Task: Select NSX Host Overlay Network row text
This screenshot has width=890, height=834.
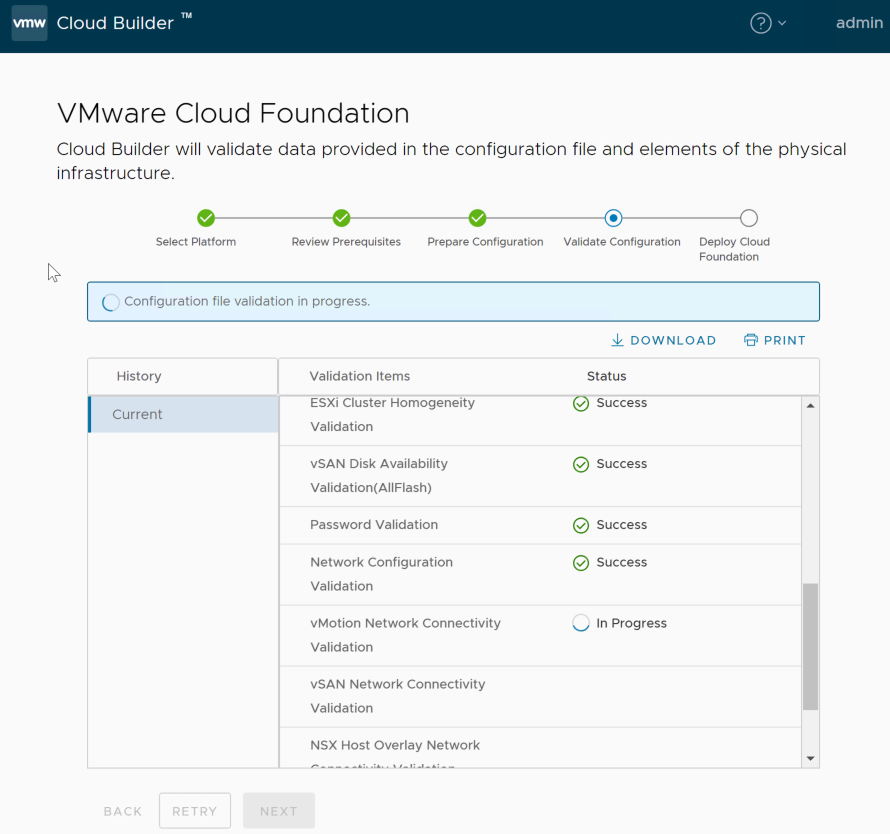Action: (395, 745)
